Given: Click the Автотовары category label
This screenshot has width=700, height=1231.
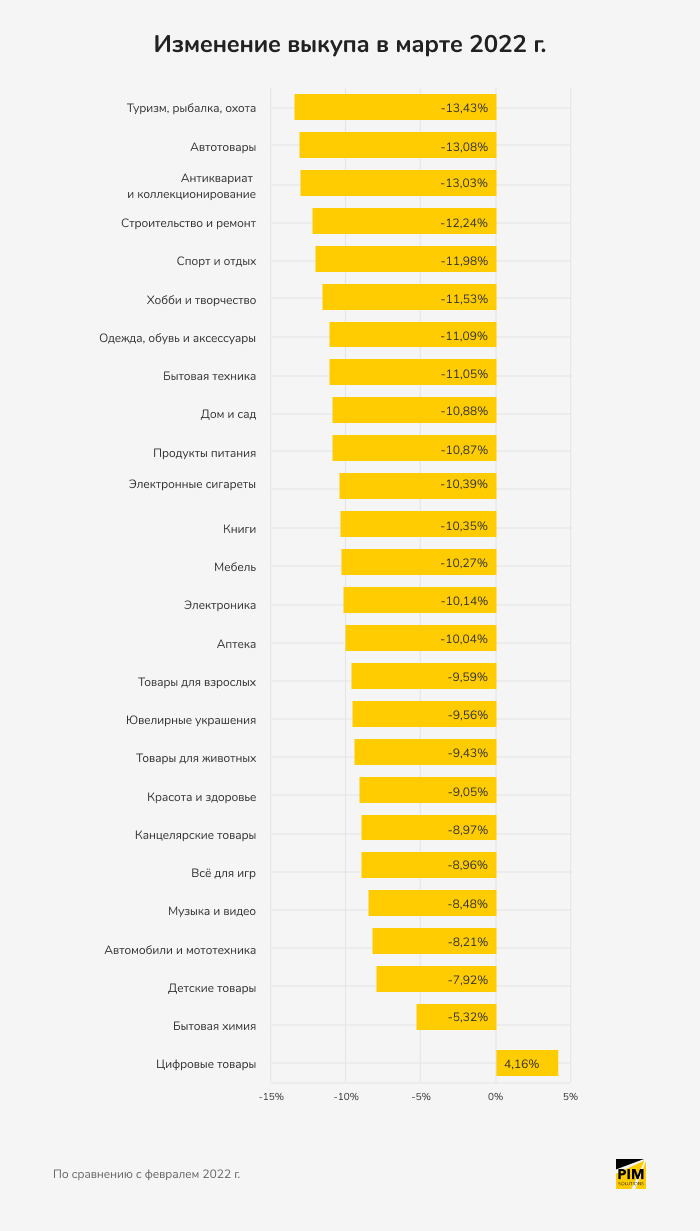Looking at the screenshot, I should point(223,147).
